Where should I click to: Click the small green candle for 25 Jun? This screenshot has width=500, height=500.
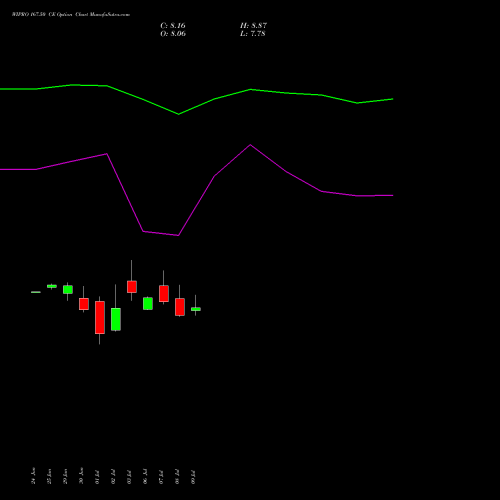pyautogui.click(x=52, y=286)
